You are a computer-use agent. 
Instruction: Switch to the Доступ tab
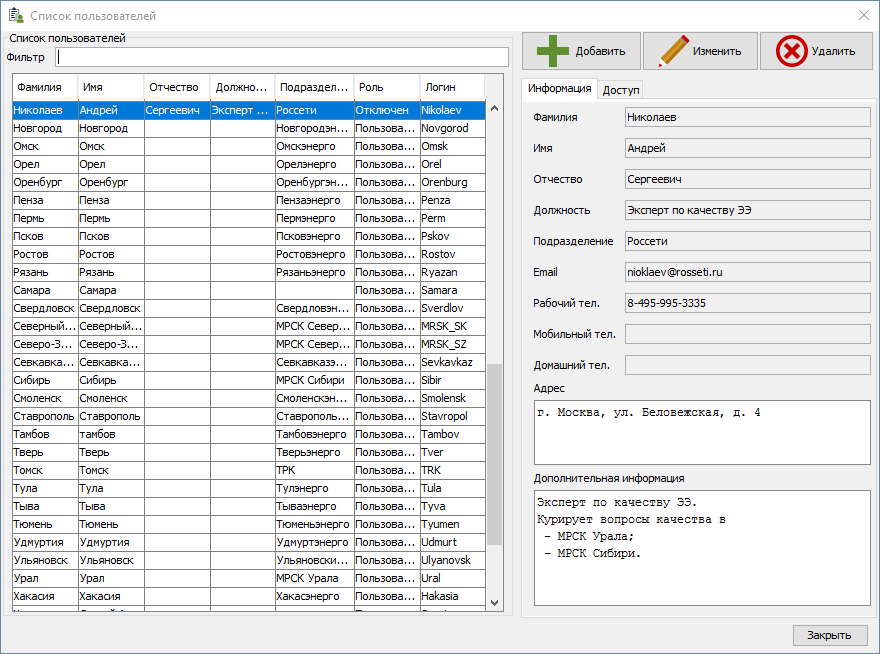pyautogui.click(x=621, y=90)
